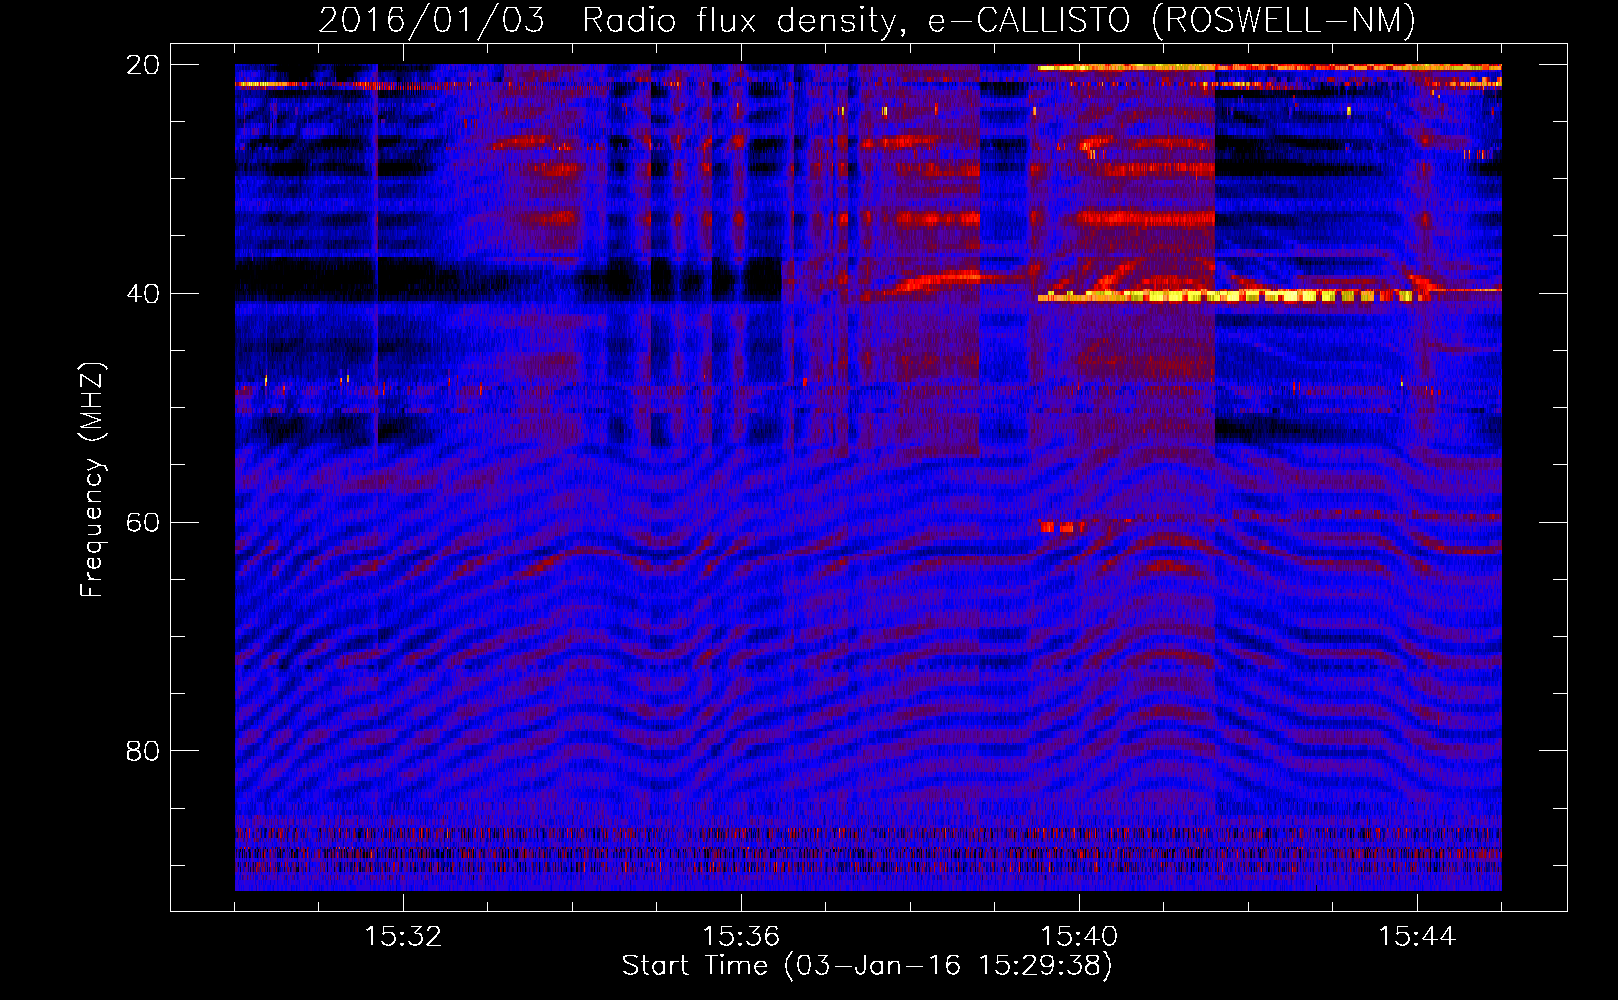The height and width of the screenshot is (1000, 1618).
Task: Click the 80 frequency tick label
Action: click(142, 751)
